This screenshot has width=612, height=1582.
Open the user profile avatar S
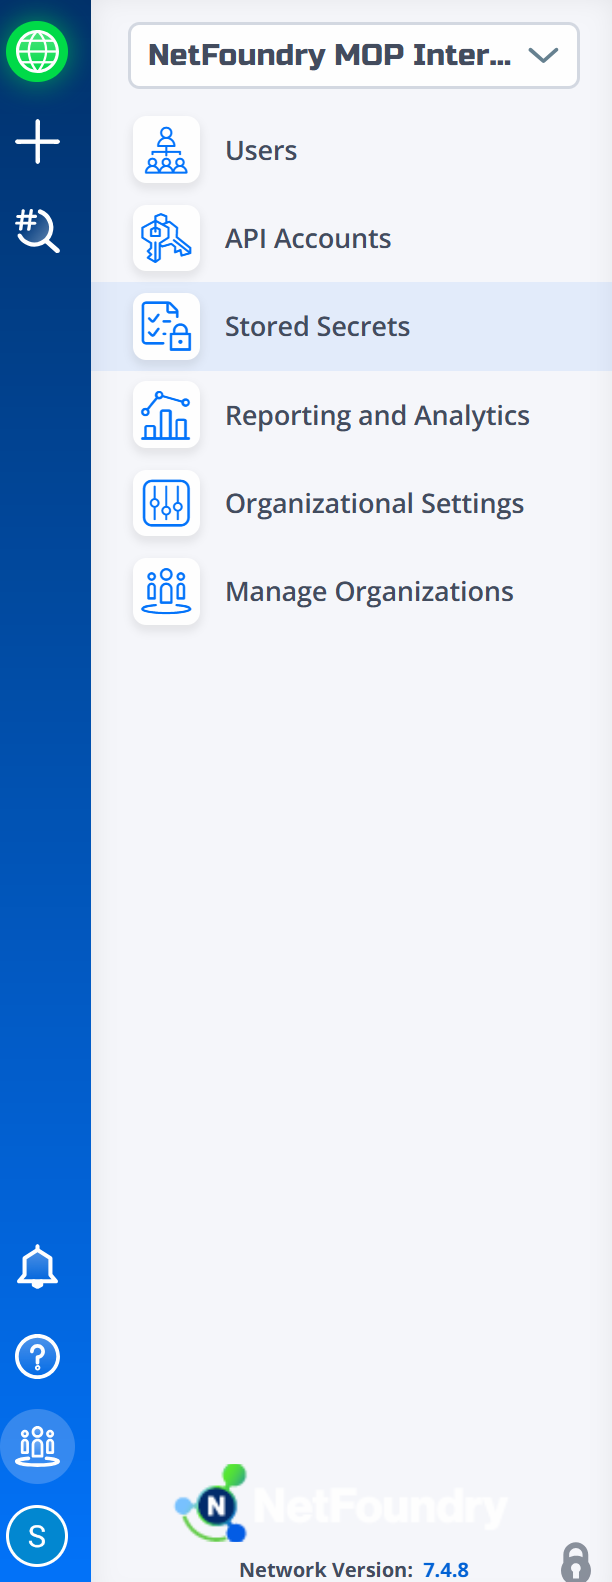tap(37, 1536)
